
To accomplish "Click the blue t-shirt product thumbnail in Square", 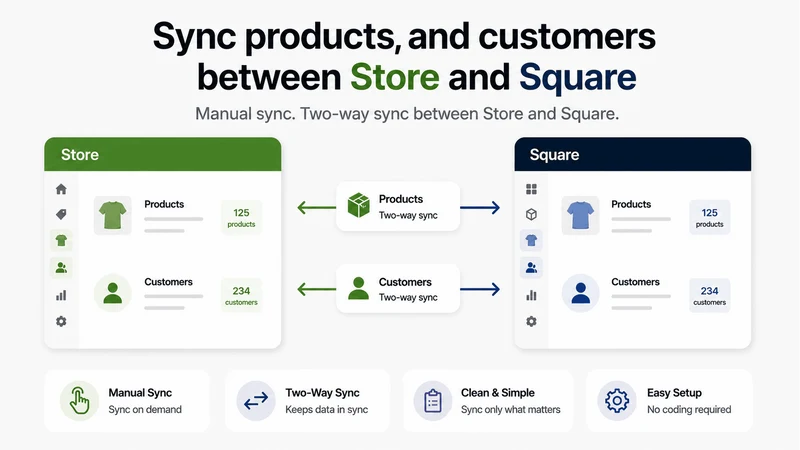I will (581, 215).
